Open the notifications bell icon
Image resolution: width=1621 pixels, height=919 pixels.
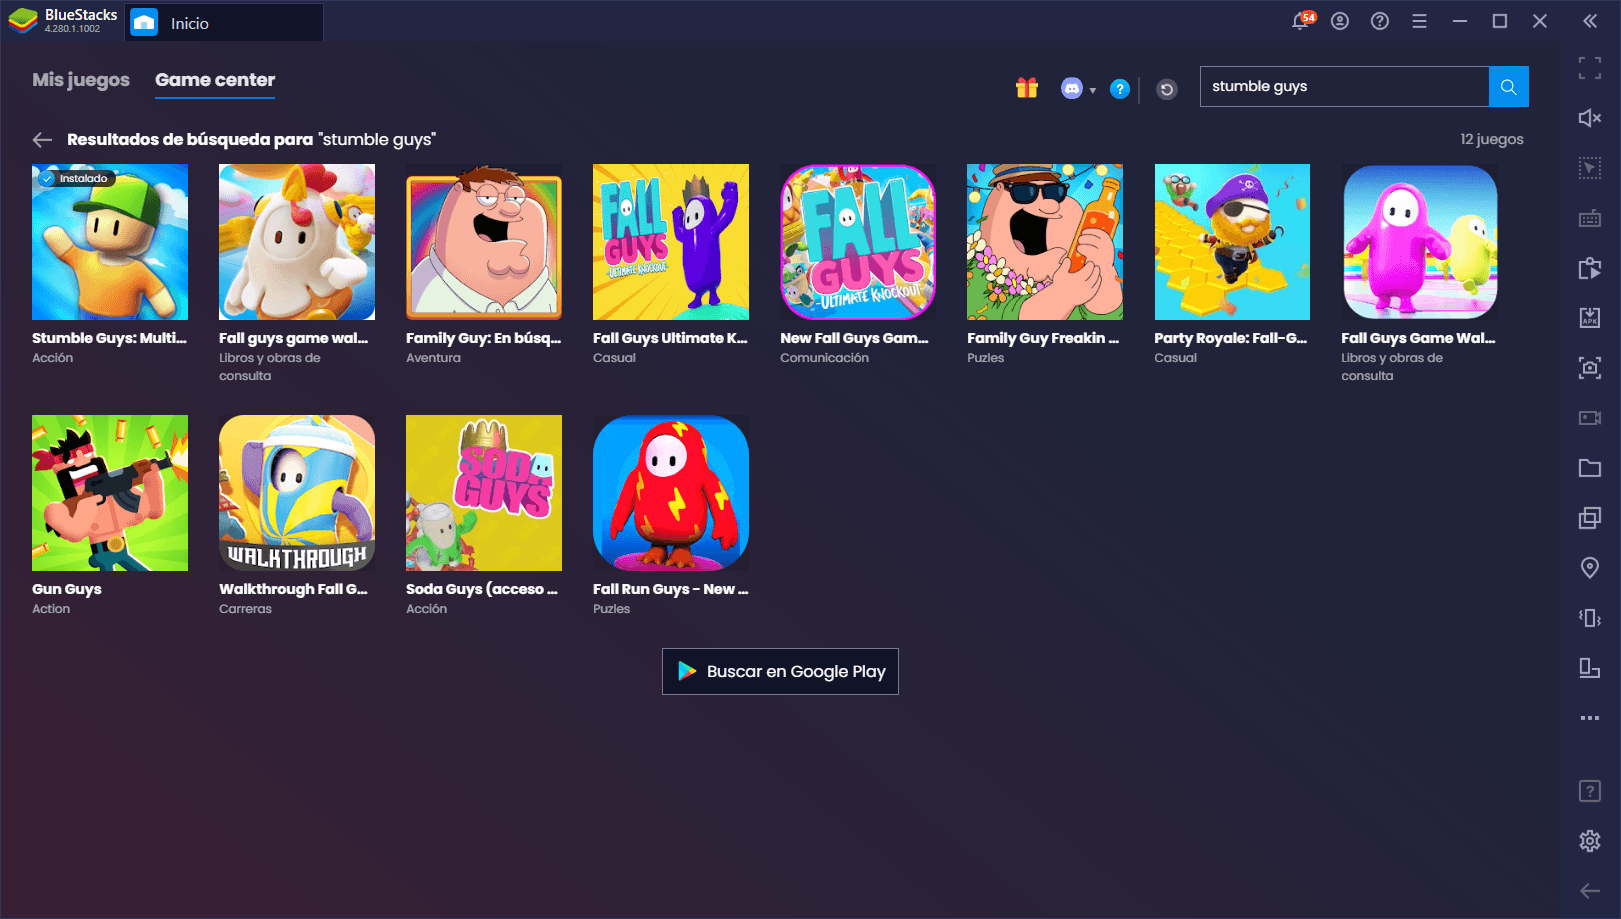1301,21
